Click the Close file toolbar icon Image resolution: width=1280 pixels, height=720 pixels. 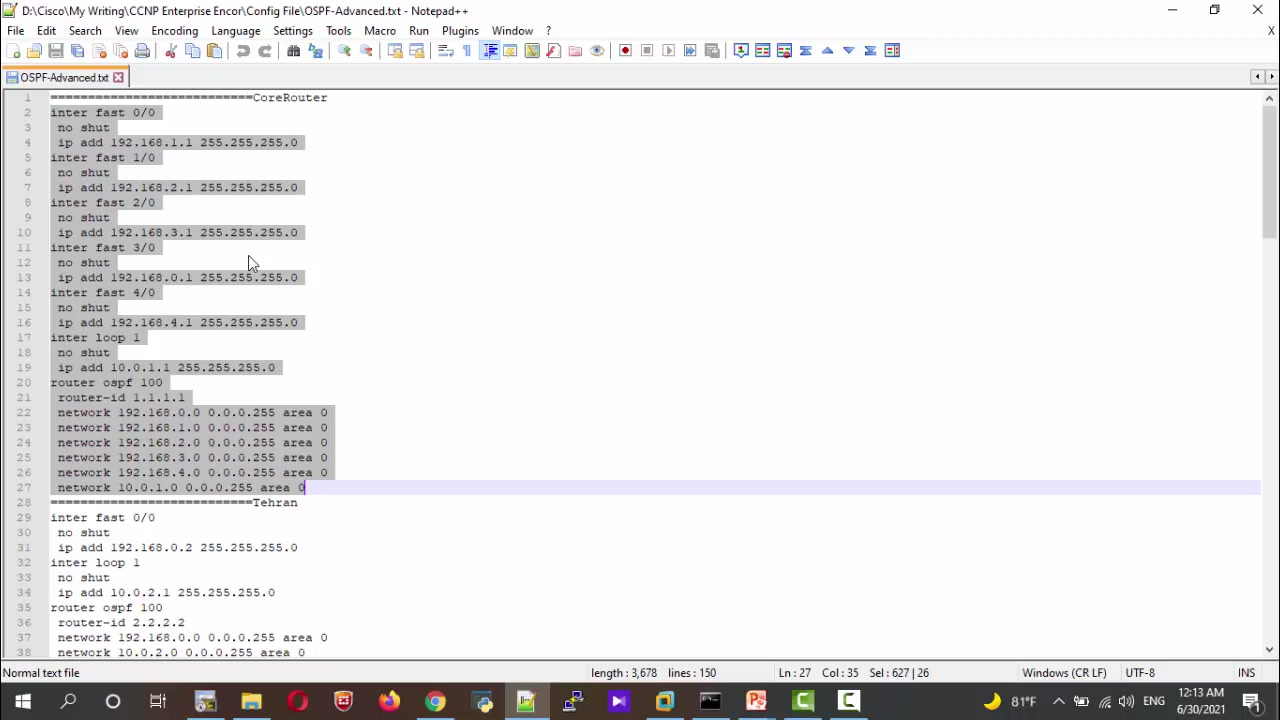[99, 51]
